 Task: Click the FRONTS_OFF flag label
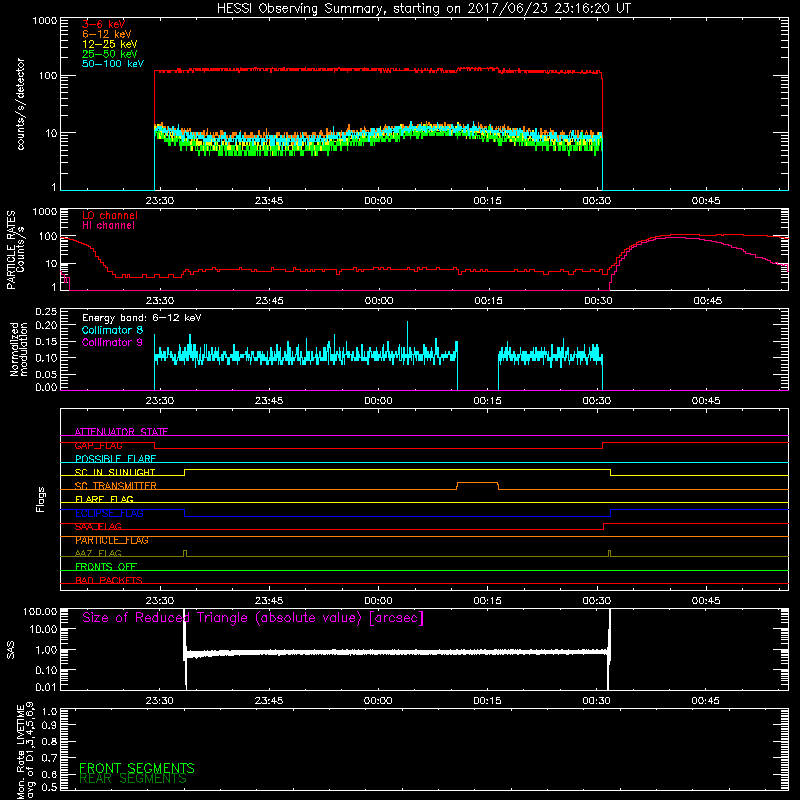coord(106,567)
